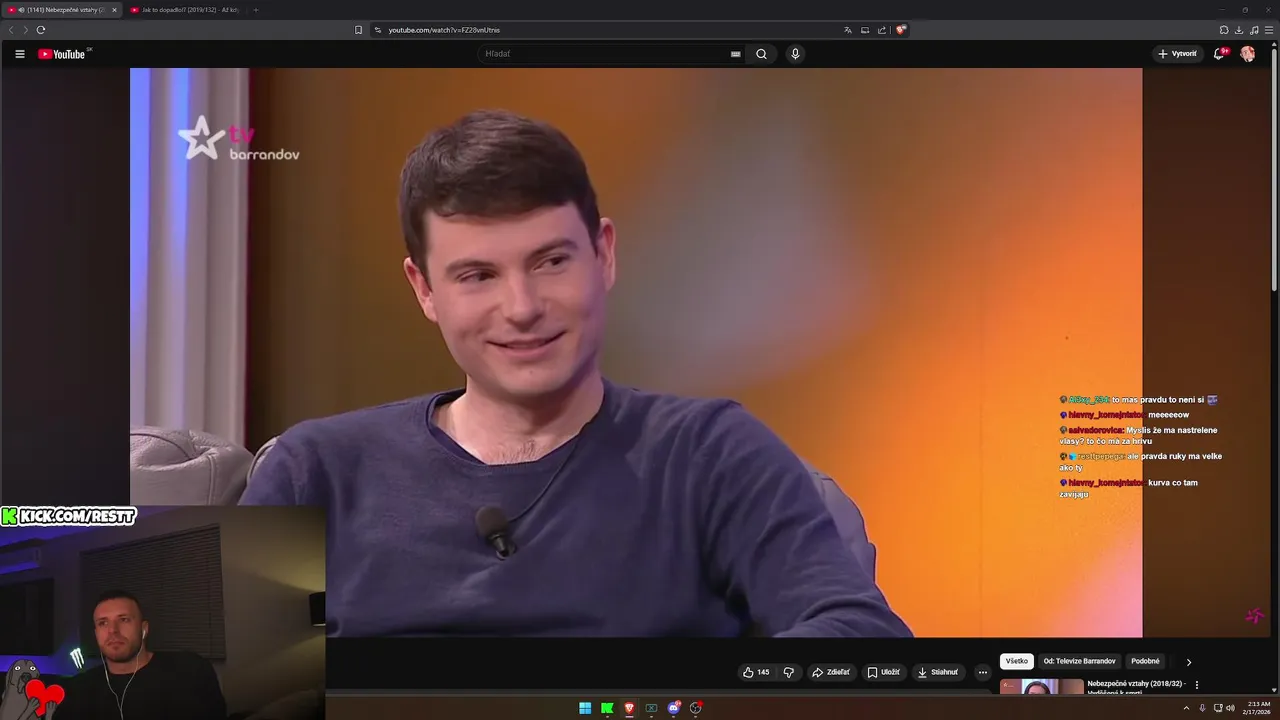Start voice search with the microphone icon
1280x720 pixels.
click(x=795, y=54)
